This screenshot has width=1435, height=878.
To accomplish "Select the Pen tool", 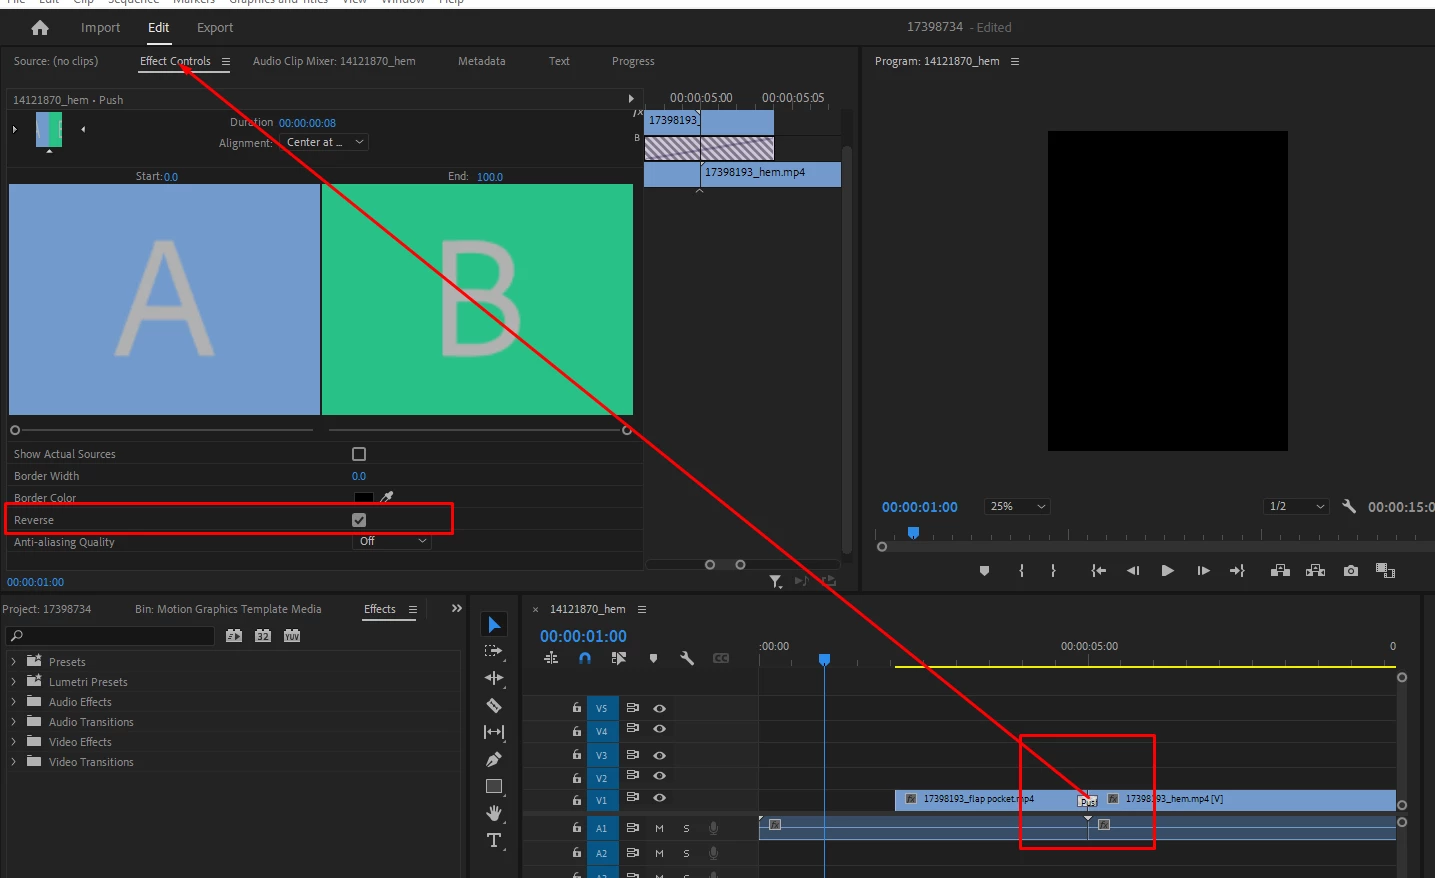I will 494,759.
